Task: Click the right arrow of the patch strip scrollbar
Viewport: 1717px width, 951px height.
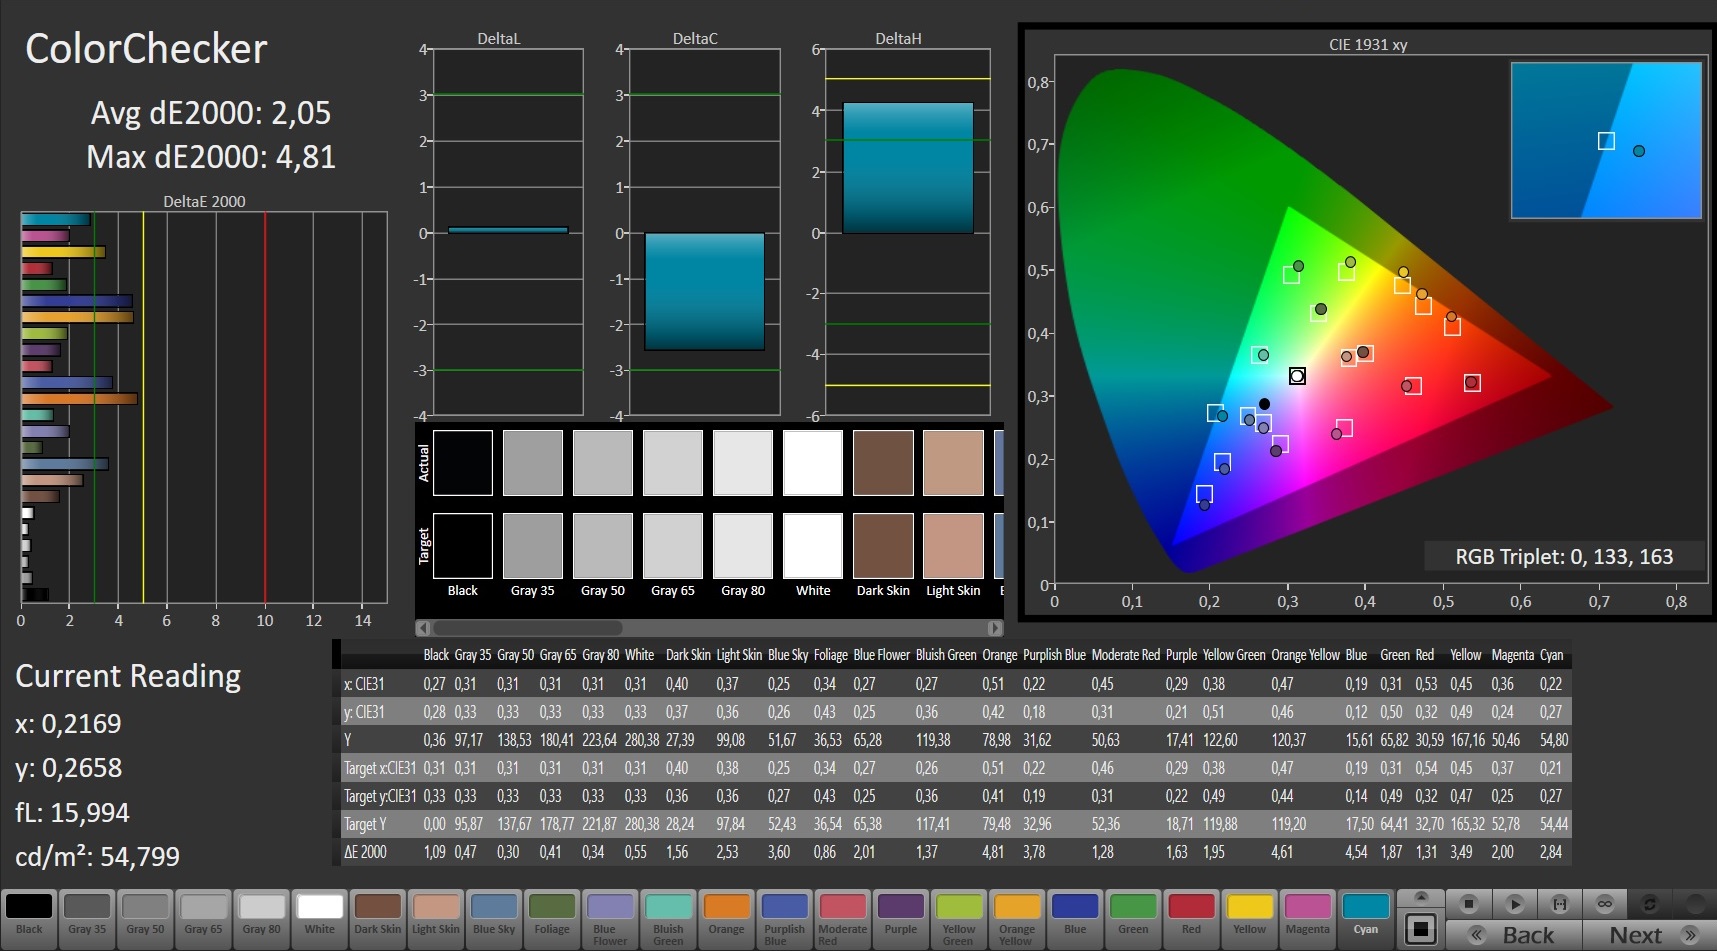Action: pyautogui.click(x=995, y=628)
